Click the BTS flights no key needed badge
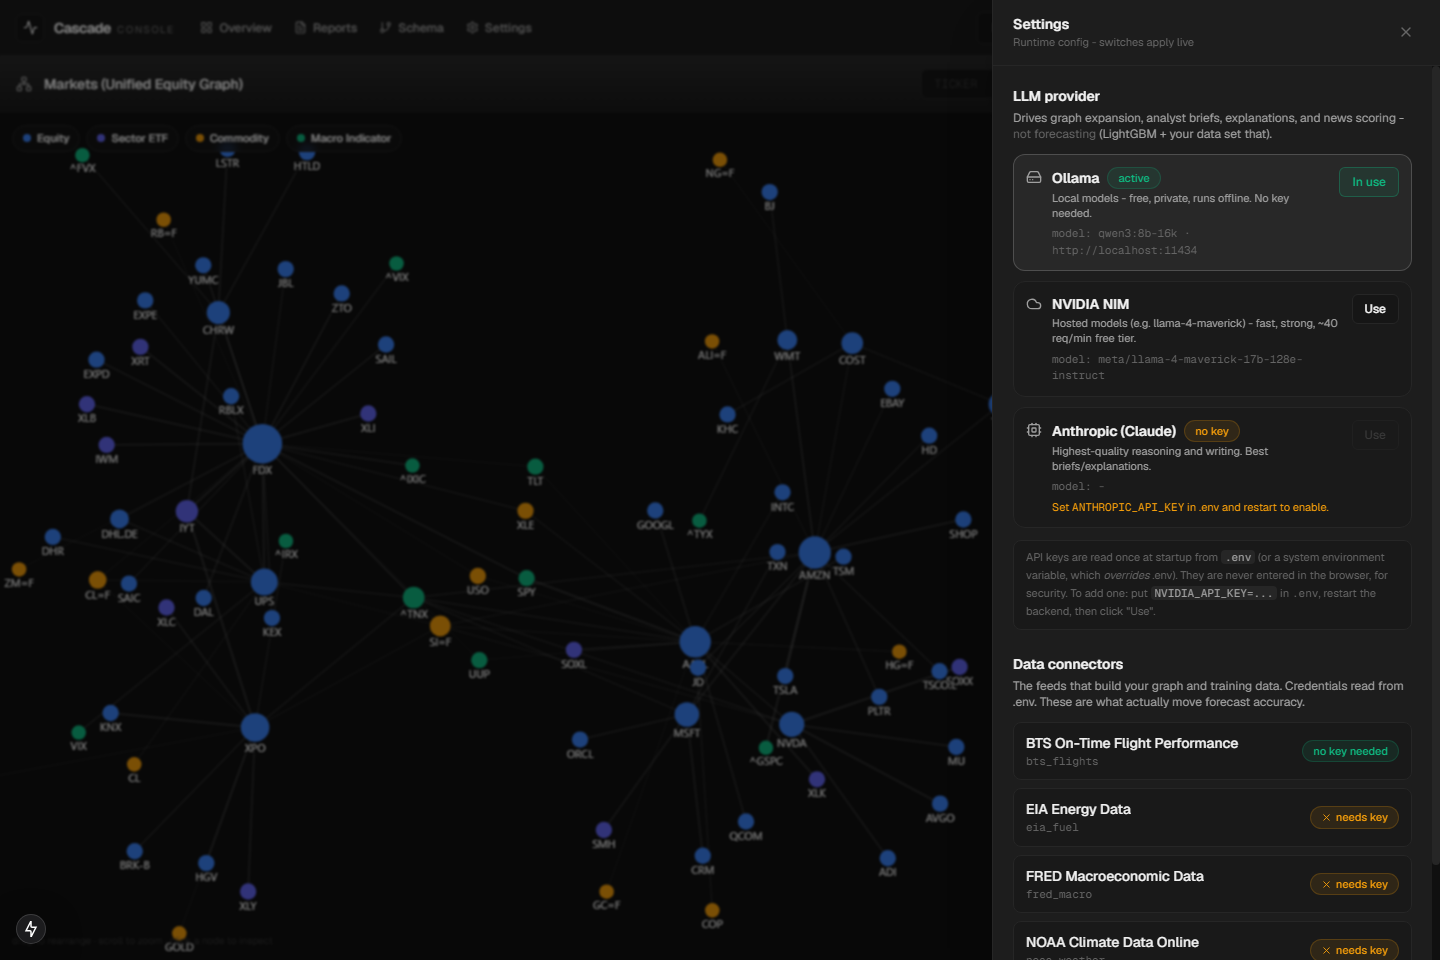Screen dimensions: 1440x960 pyautogui.click(x=1350, y=751)
